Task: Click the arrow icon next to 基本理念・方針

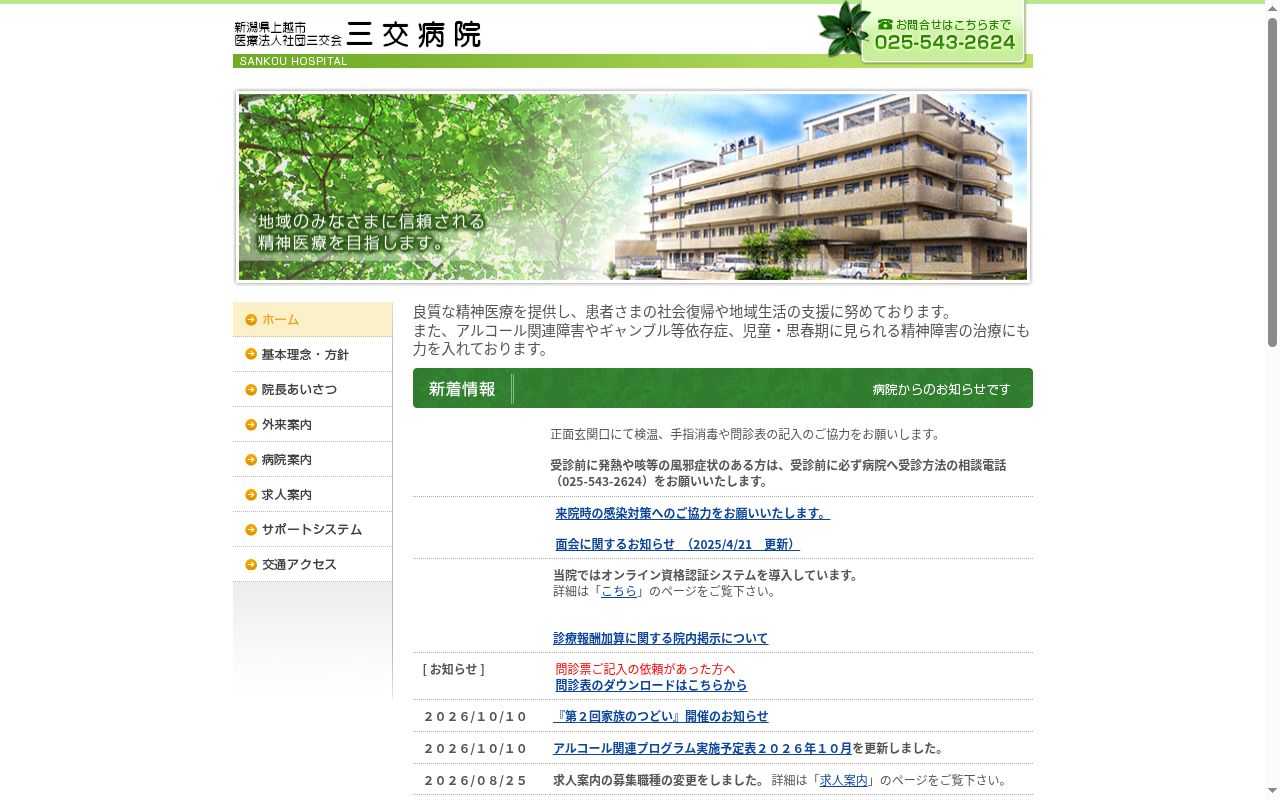Action: (x=251, y=355)
